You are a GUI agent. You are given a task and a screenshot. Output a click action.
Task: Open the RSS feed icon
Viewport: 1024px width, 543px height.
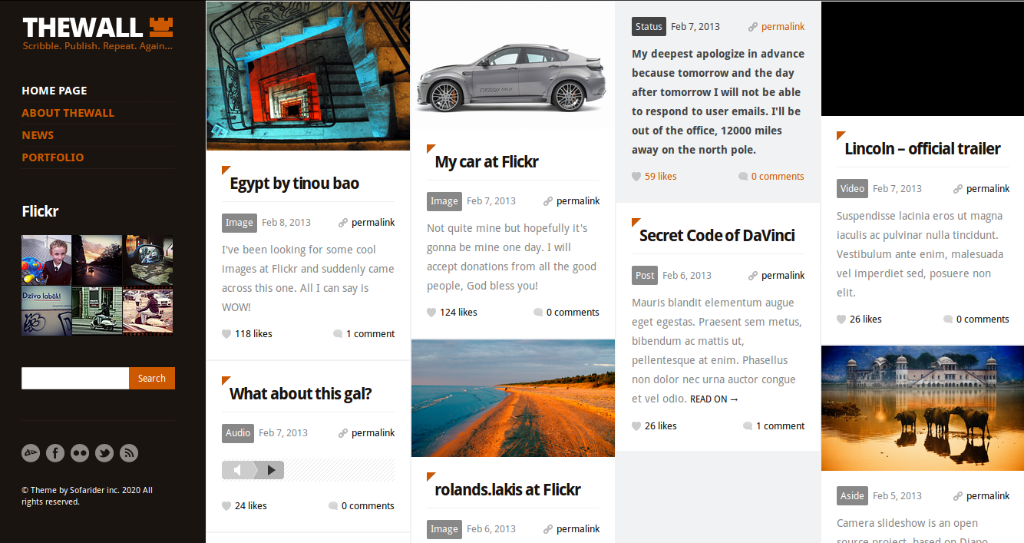click(x=129, y=453)
